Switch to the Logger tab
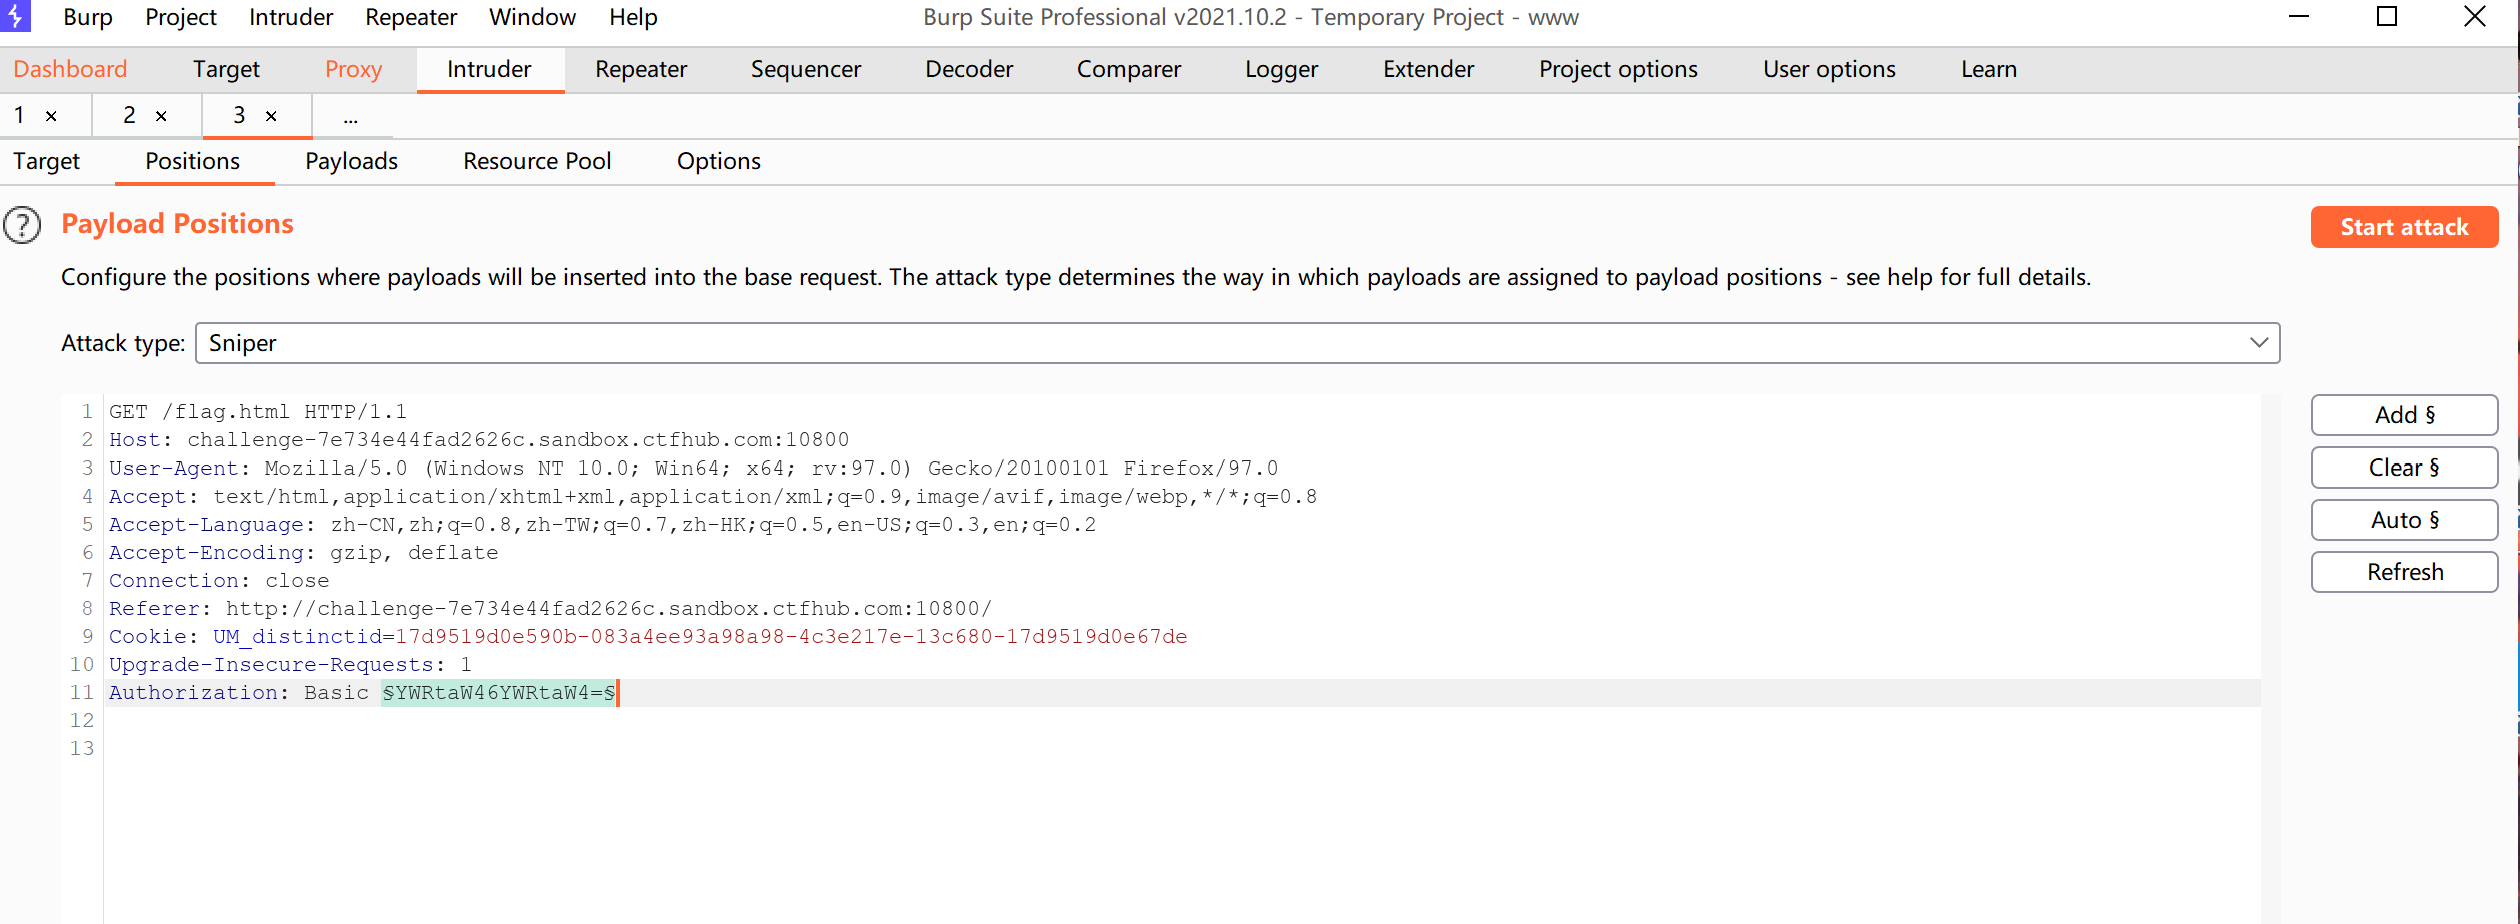The image size is (2520, 924). pyautogui.click(x=1282, y=69)
